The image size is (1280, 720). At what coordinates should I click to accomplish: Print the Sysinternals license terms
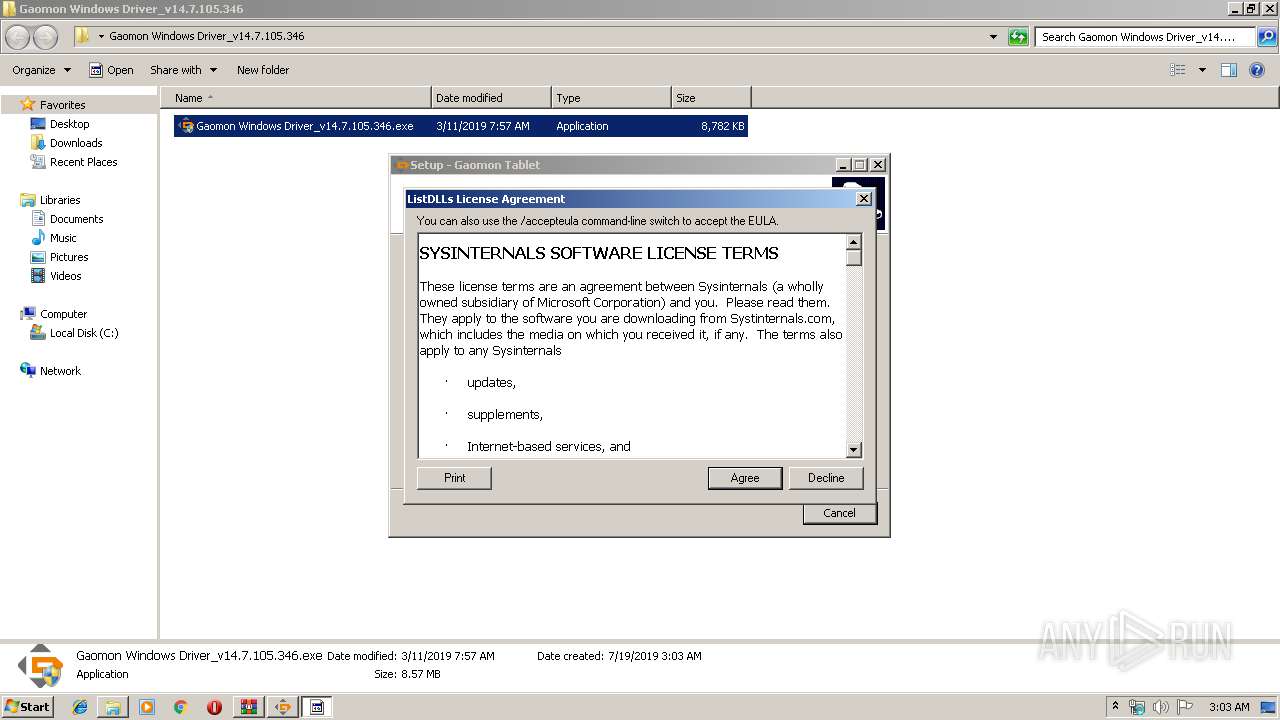pyautogui.click(x=454, y=478)
